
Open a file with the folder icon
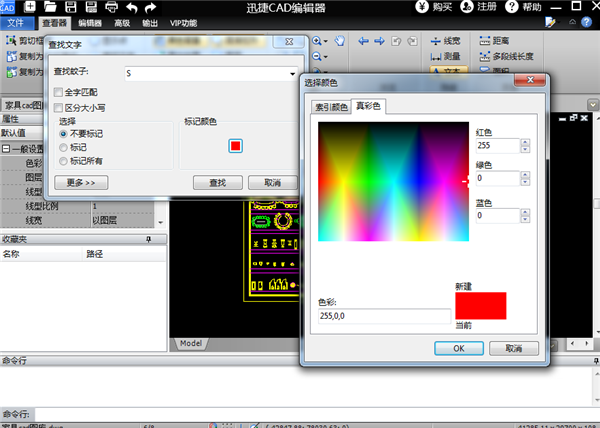coord(50,7)
